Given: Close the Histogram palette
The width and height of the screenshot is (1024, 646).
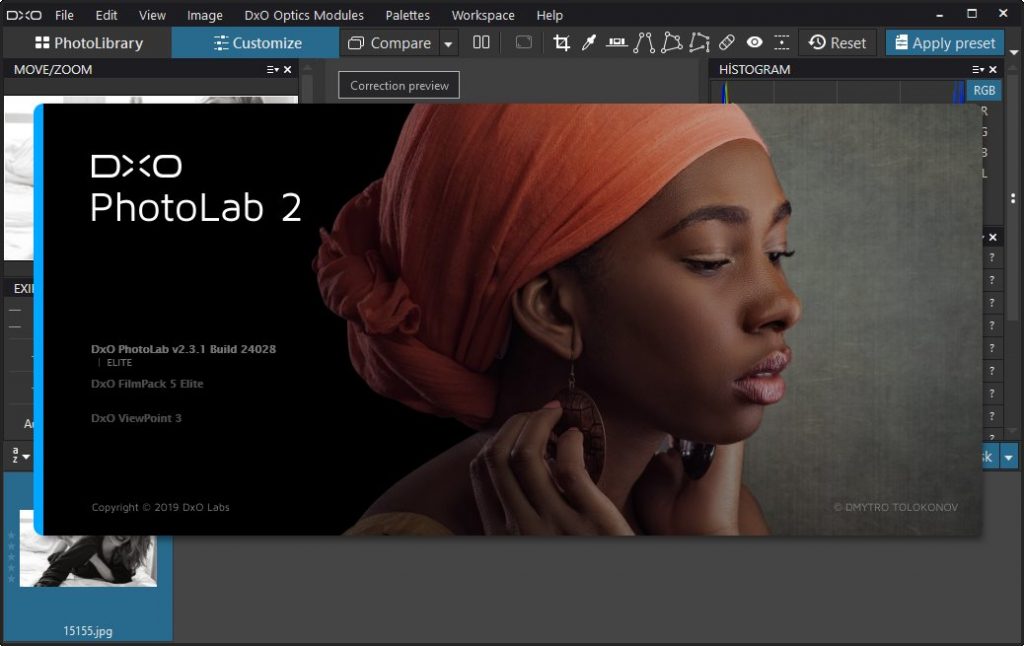Looking at the screenshot, I should [x=993, y=70].
